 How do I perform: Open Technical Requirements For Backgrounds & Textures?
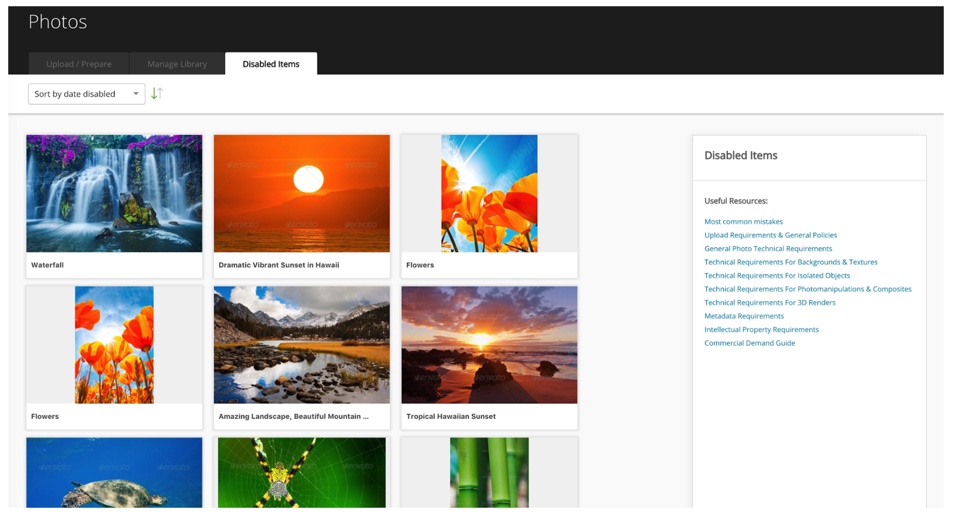click(x=791, y=262)
